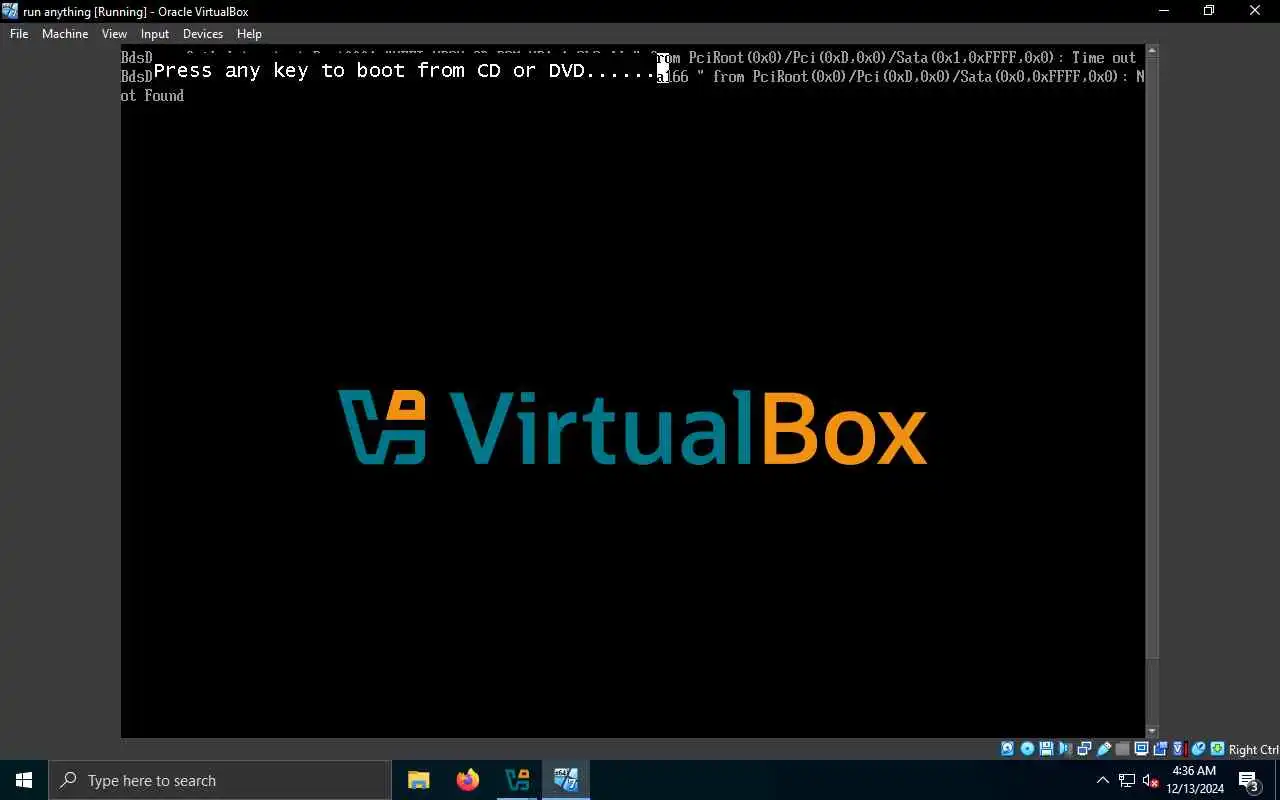Screen dimensions: 1280x800
Task: Click the running VM taskbar button
Action: pyautogui.click(x=566, y=780)
